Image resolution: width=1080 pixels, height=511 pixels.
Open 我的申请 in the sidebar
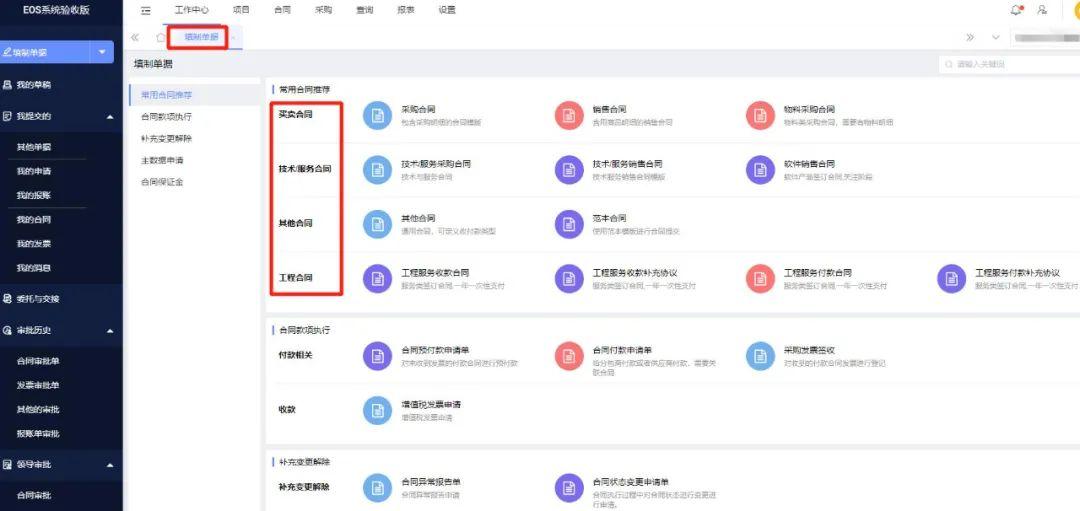(x=34, y=171)
